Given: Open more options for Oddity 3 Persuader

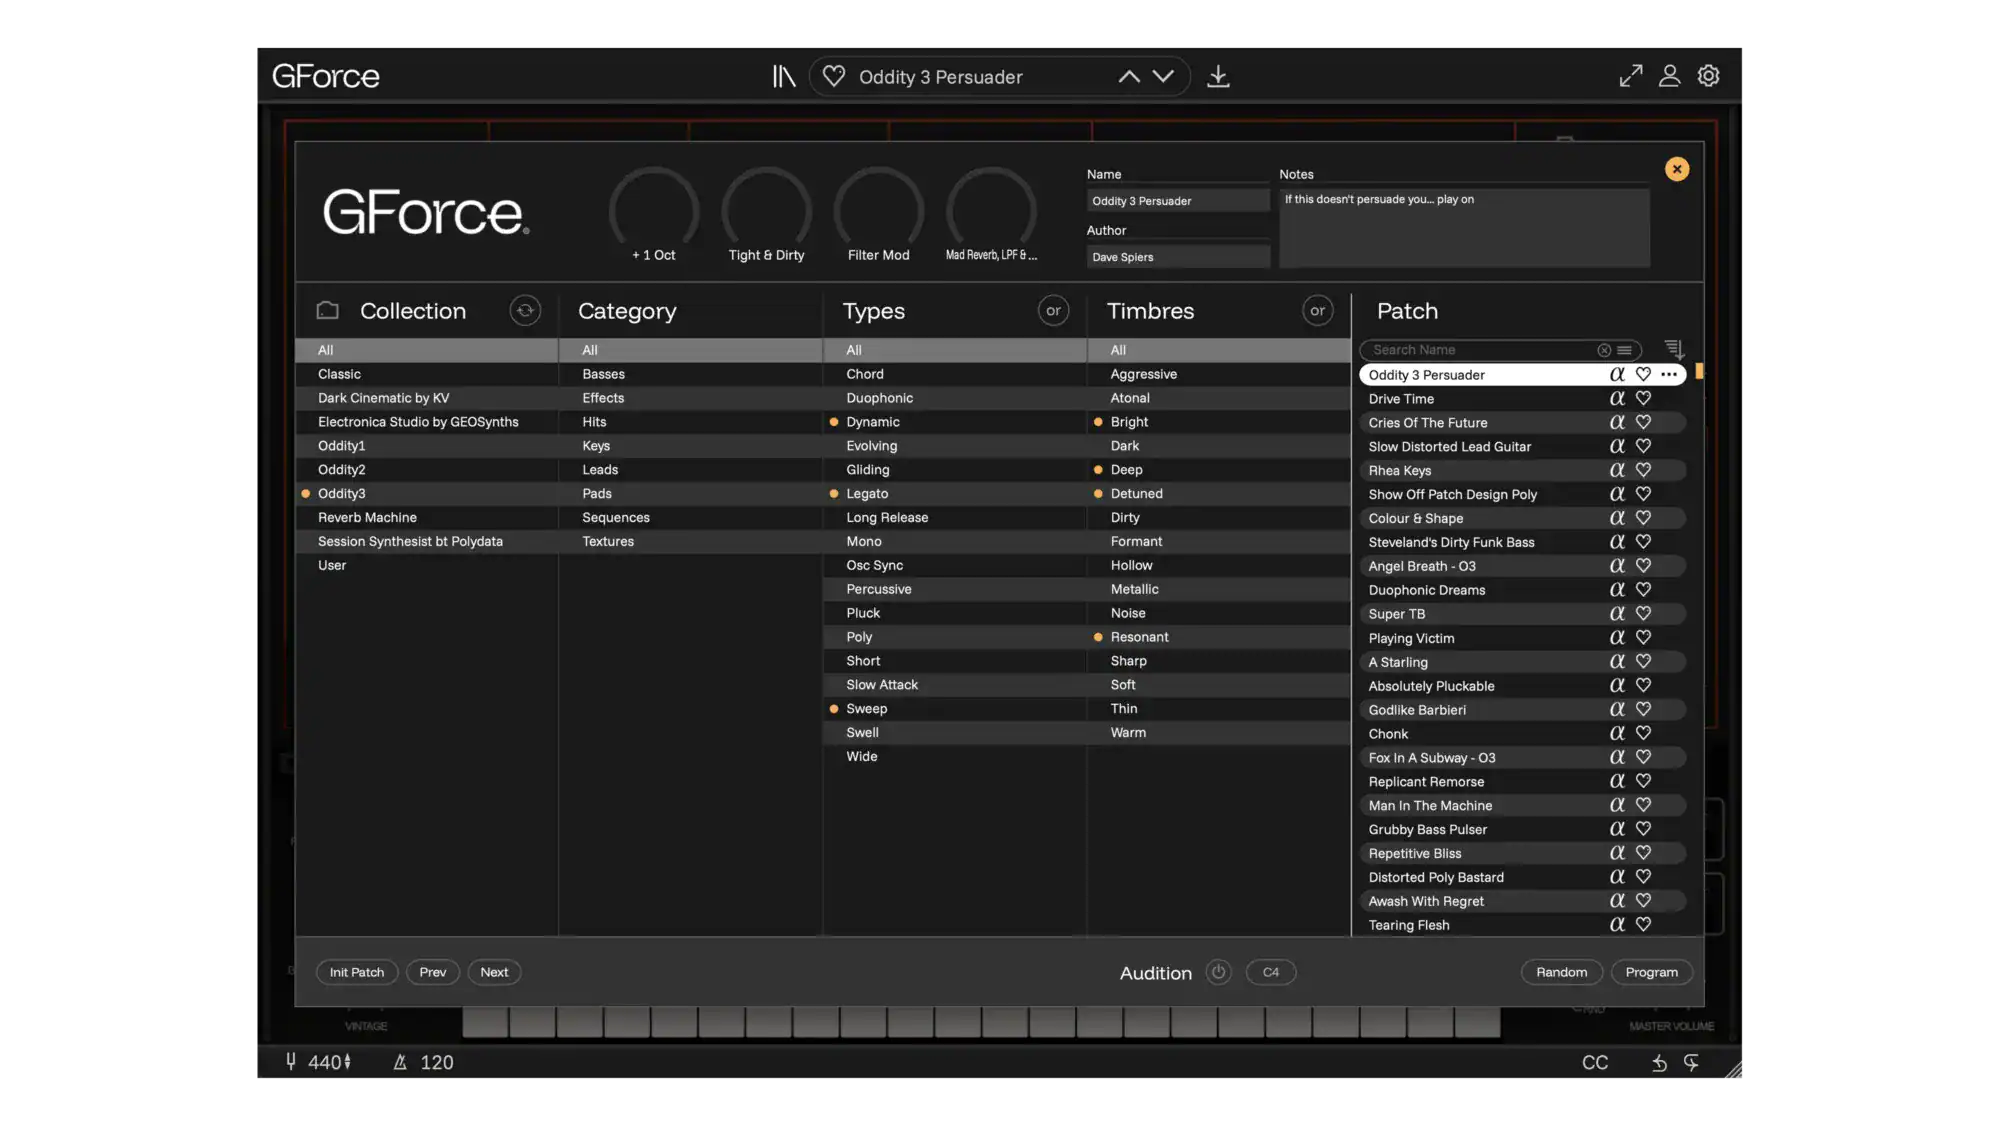Looking at the screenshot, I should point(1669,375).
